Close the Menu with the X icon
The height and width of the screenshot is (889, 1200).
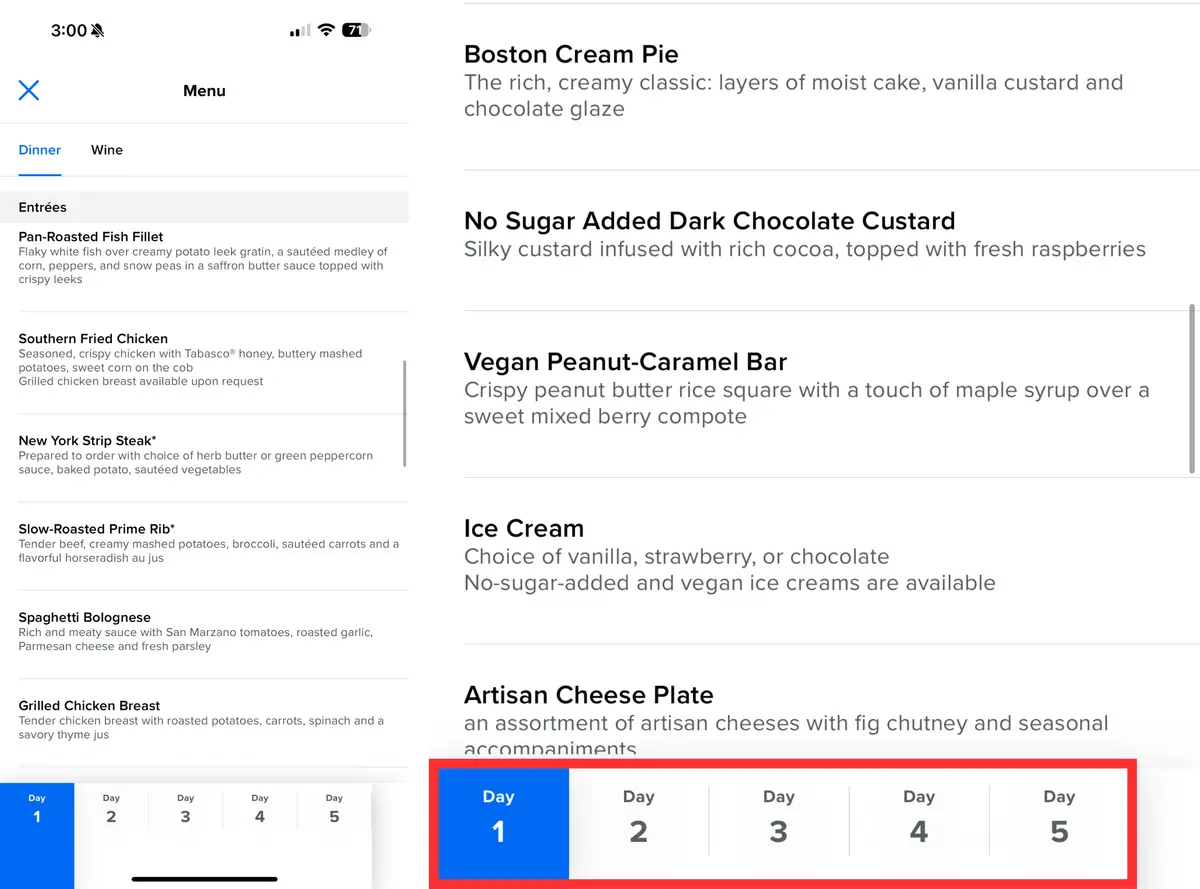(x=29, y=90)
